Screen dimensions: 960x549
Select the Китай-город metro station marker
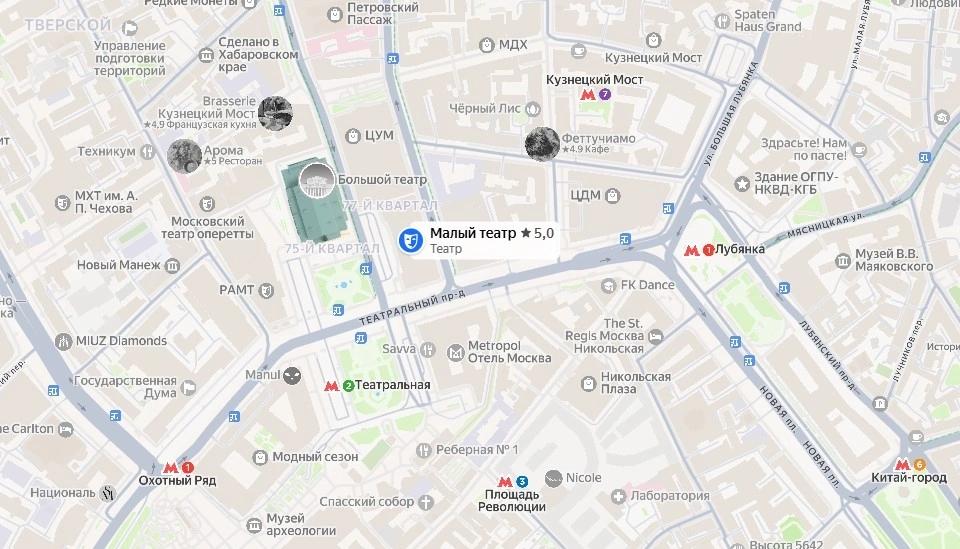tap(910, 465)
